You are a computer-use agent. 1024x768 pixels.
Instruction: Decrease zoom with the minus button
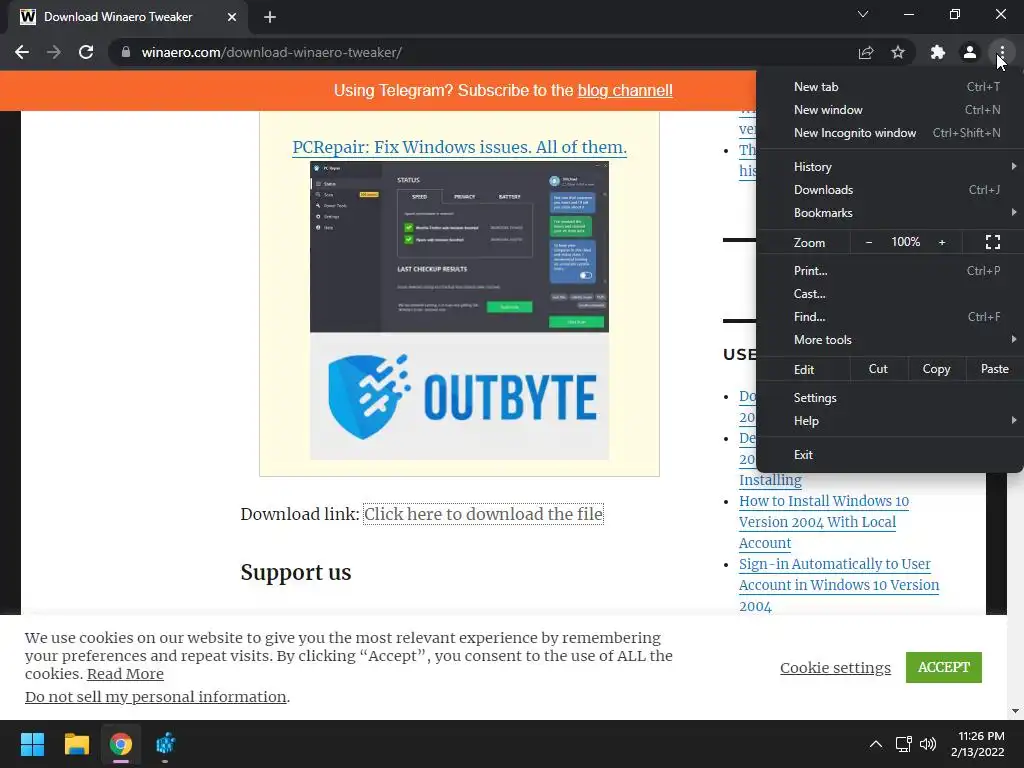coord(869,242)
